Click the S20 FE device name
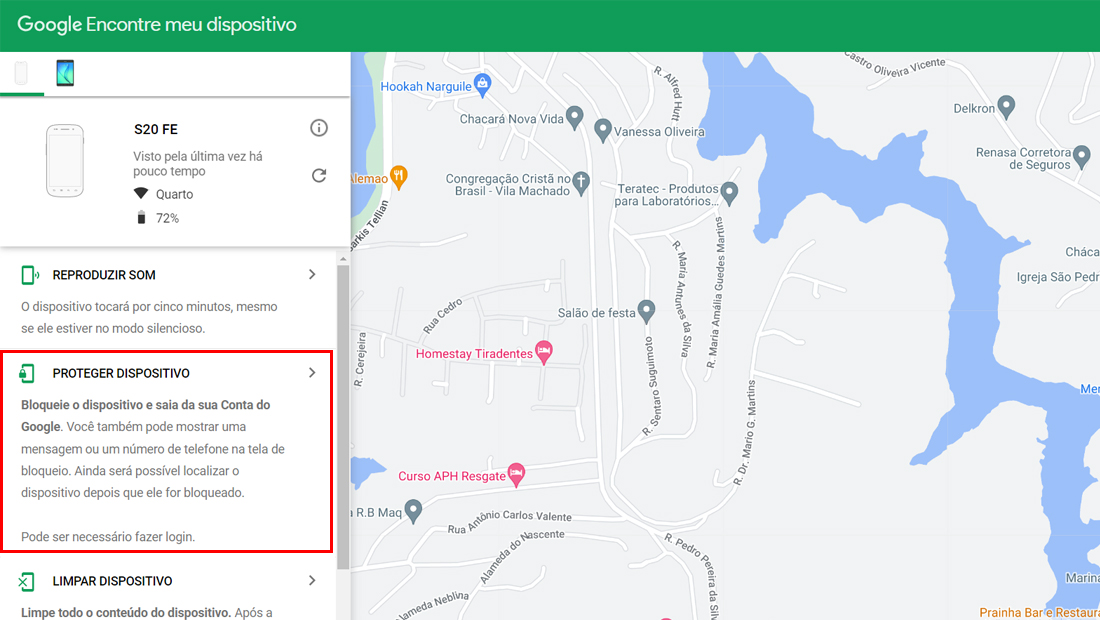This screenshot has width=1100, height=620. [x=156, y=129]
